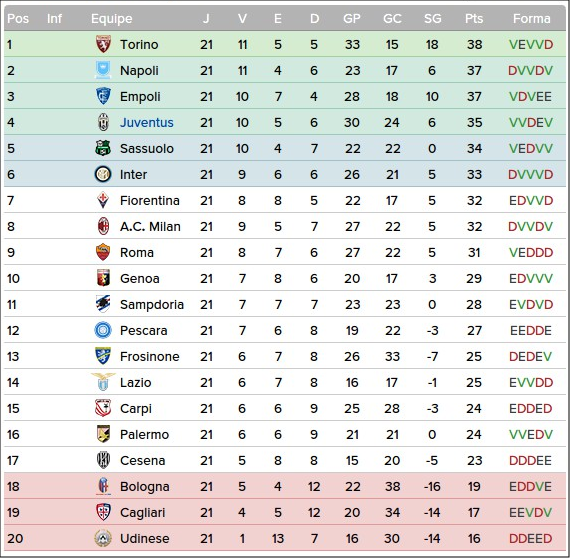Click the Juventus club crest
Viewport: 570px width, 558px height.
point(103,122)
